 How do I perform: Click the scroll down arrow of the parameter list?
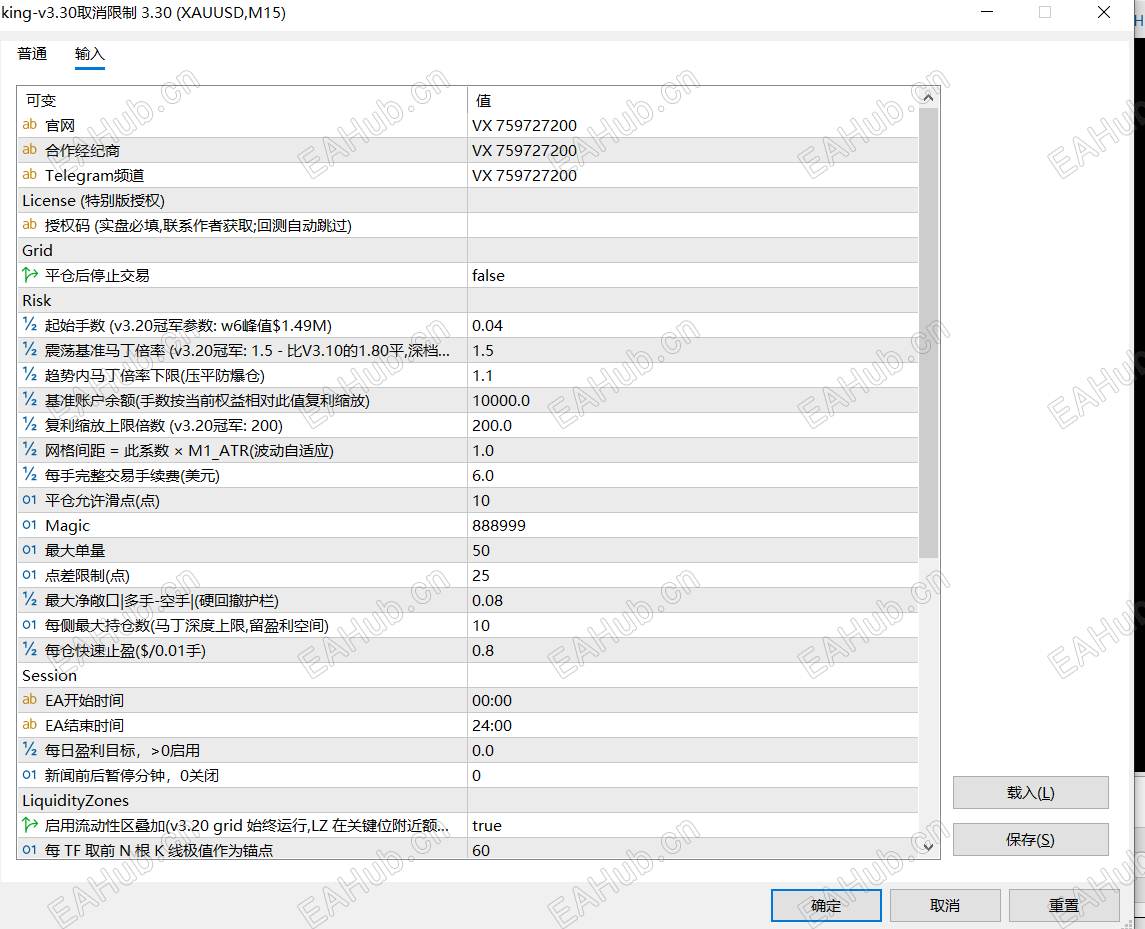(928, 846)
